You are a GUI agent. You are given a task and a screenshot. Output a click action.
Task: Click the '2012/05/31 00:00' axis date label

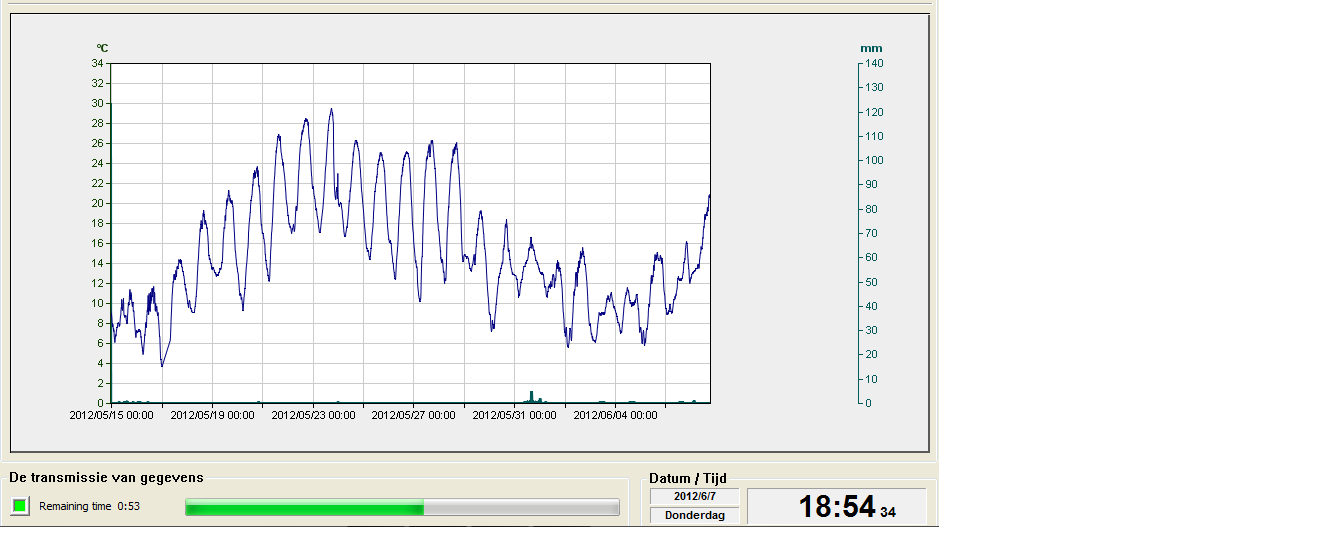514,415
